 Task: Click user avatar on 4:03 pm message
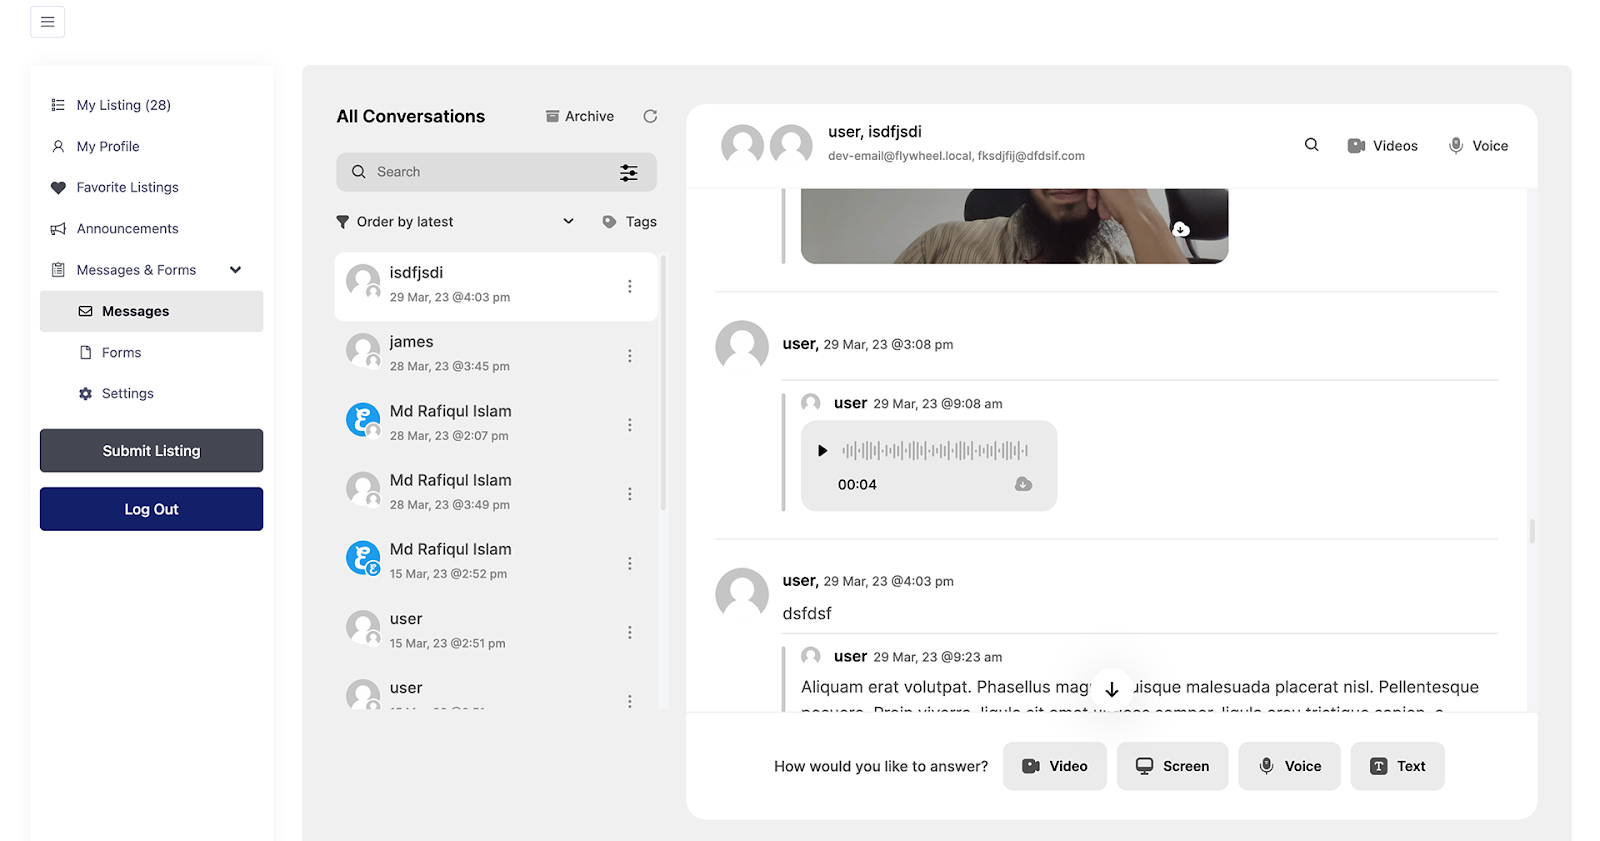742,594
